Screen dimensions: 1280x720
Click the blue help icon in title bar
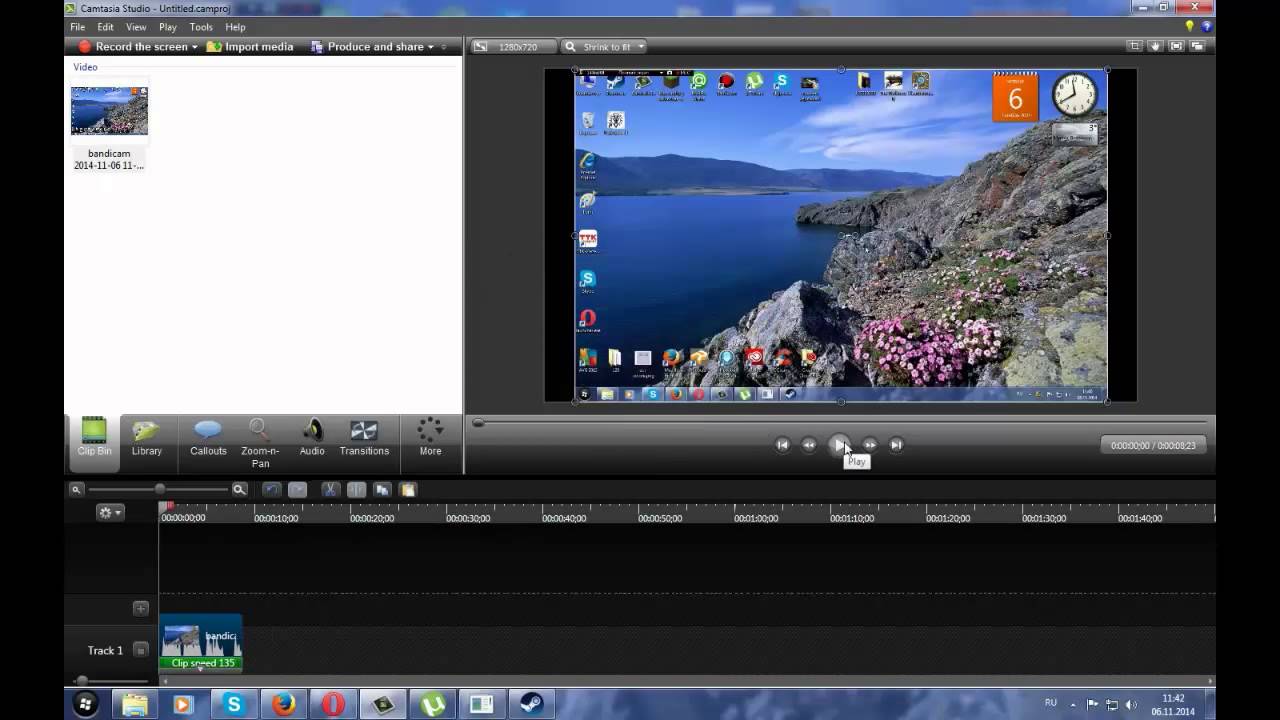(1206, 27)
